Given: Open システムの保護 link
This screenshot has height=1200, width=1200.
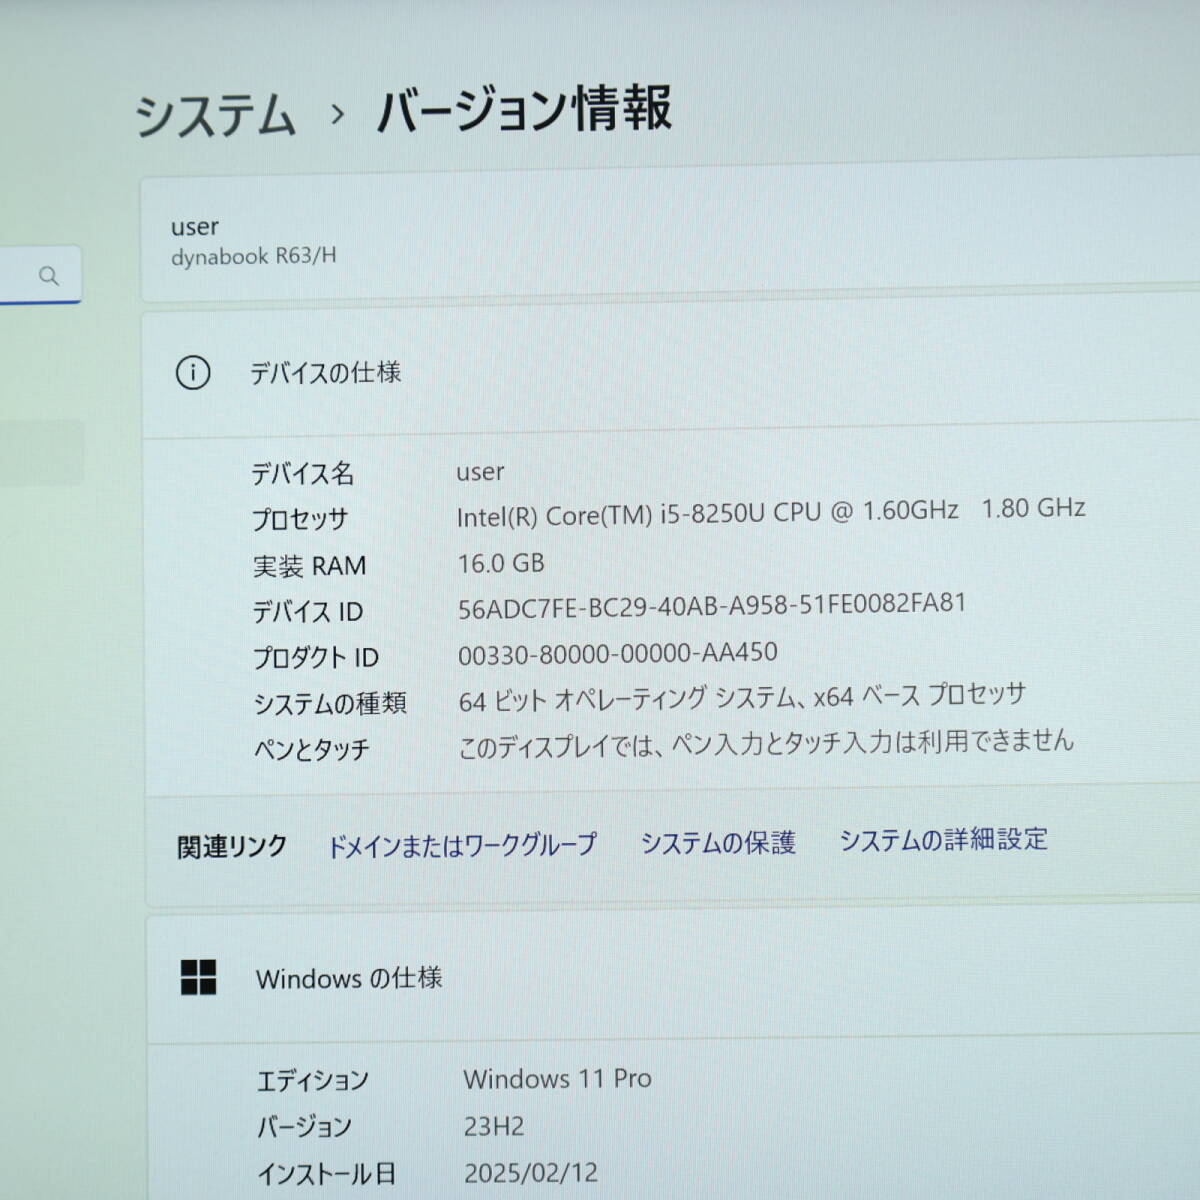Looking at the screenshot, I should [718, 842].
